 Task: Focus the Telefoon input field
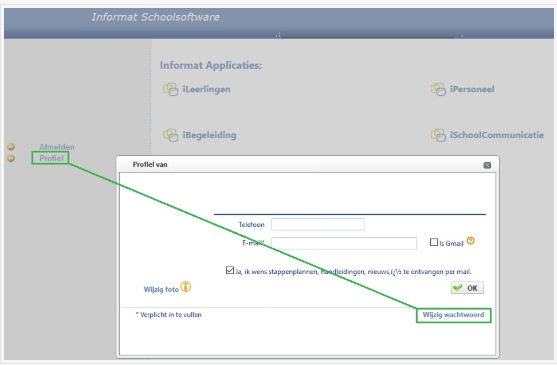318,224
